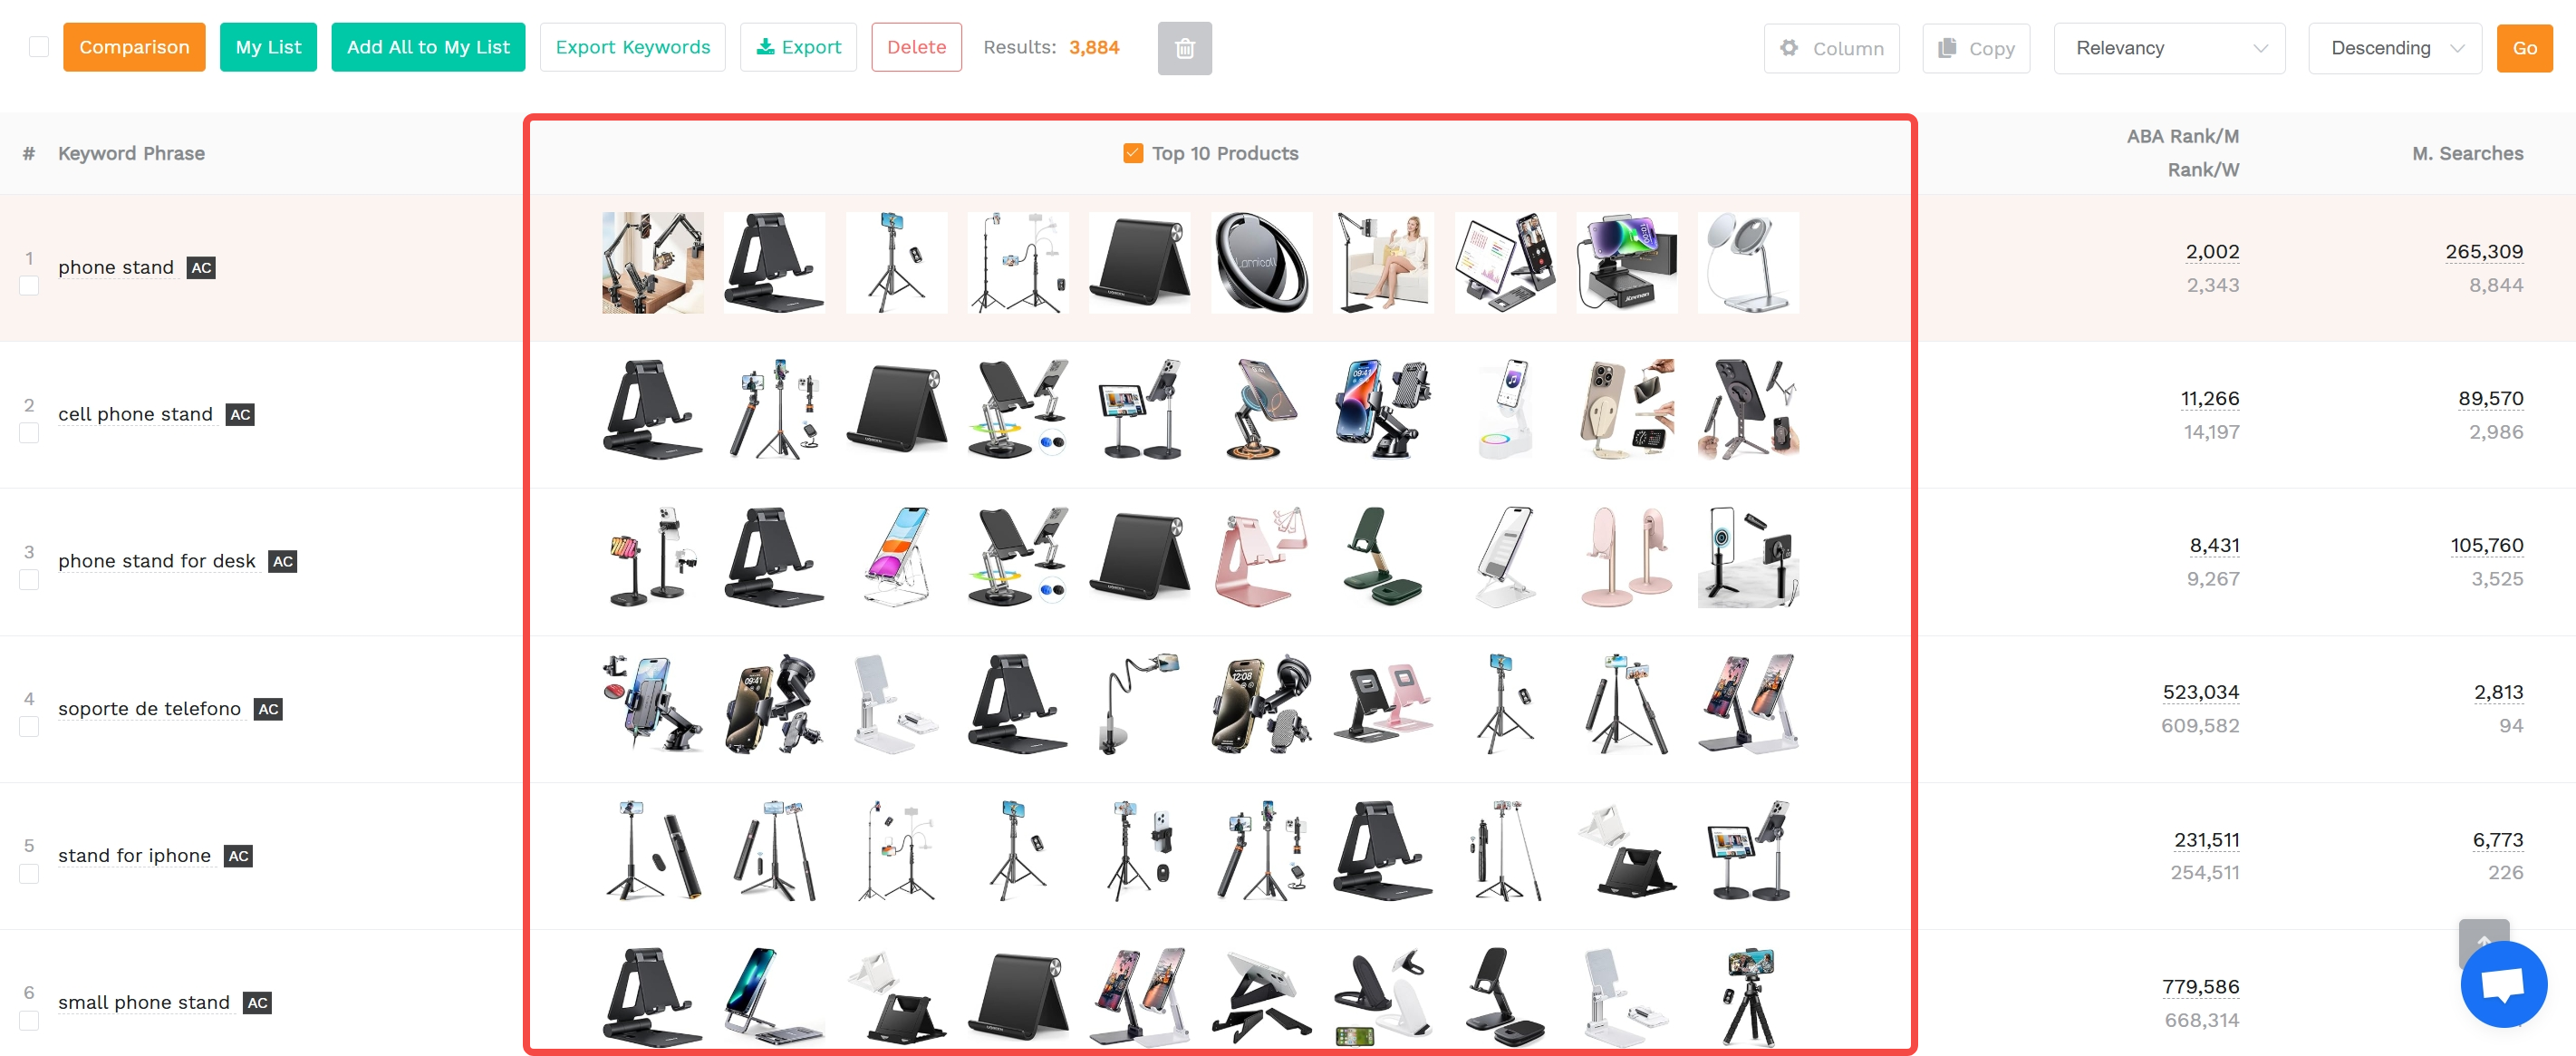Click monthly searches value 6,773
This screenshot has width=2576, height=1056.
(x=2498, y=840)
